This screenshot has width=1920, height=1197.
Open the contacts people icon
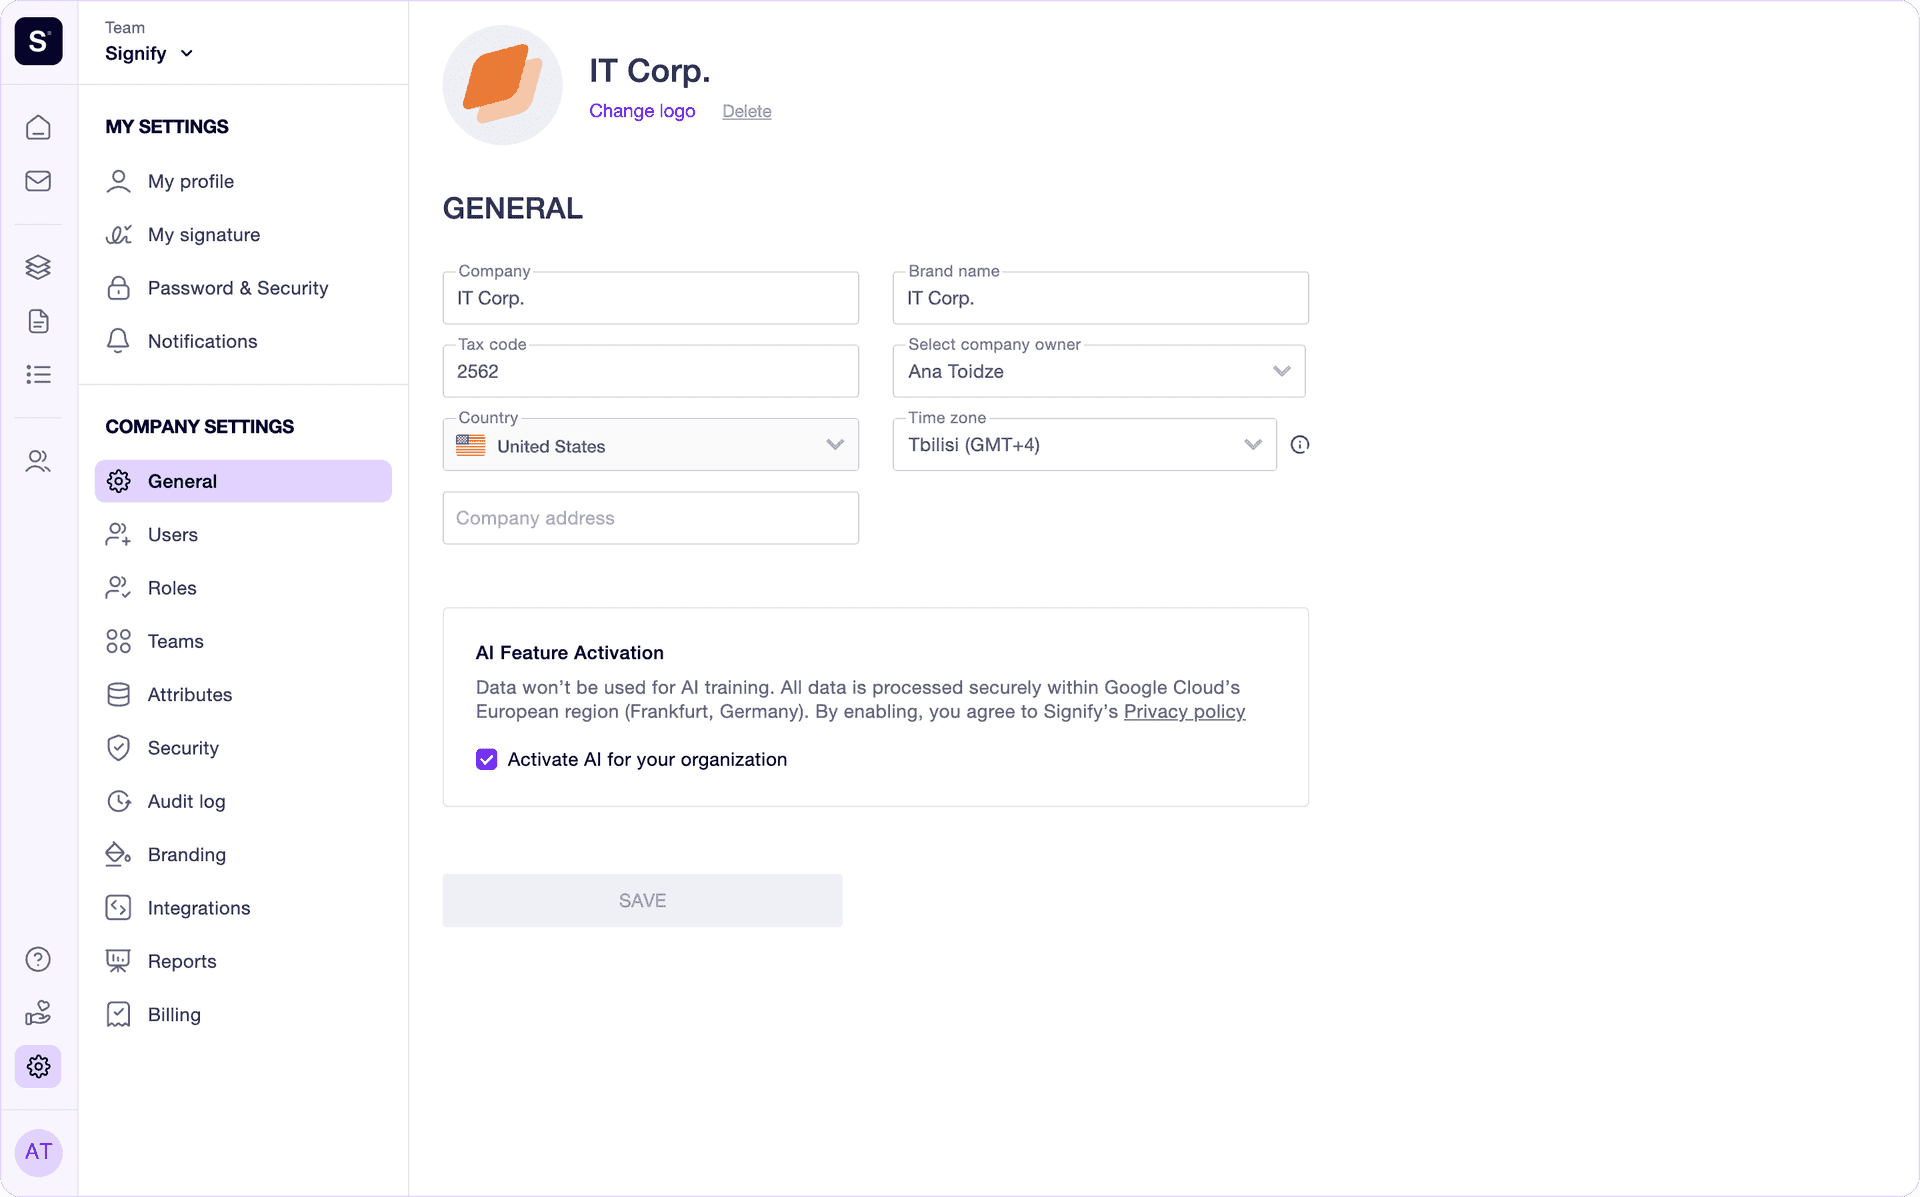(38, 461)
